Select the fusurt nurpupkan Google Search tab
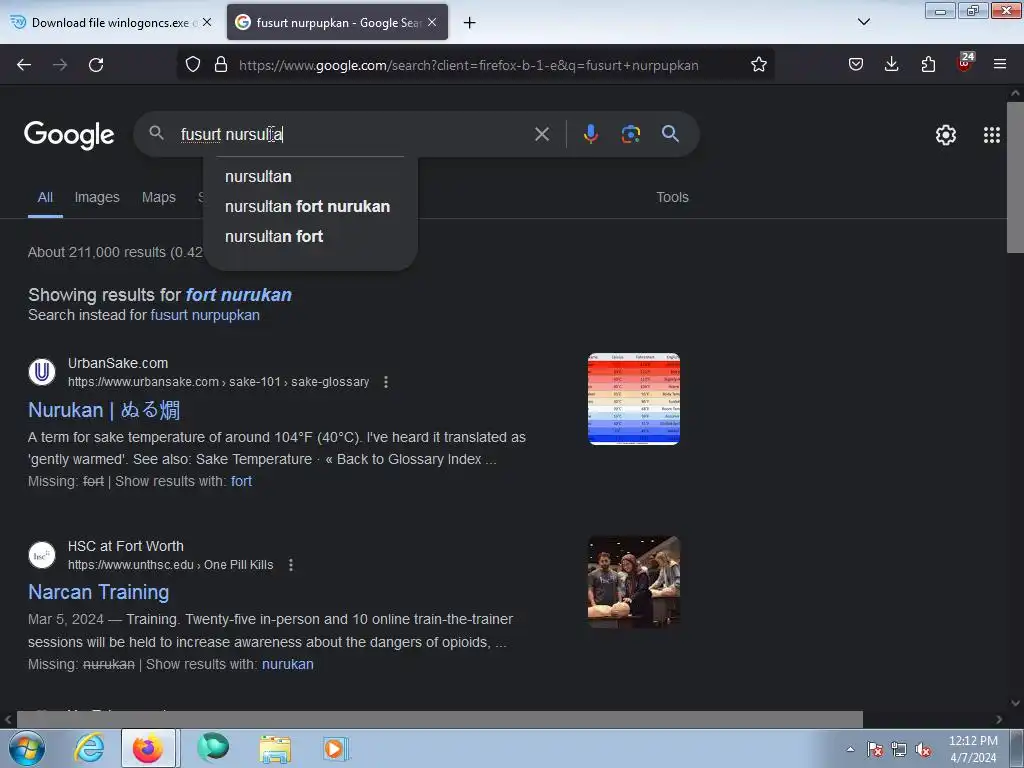The width and height of the screenshot is (1024, 768). 337,22
